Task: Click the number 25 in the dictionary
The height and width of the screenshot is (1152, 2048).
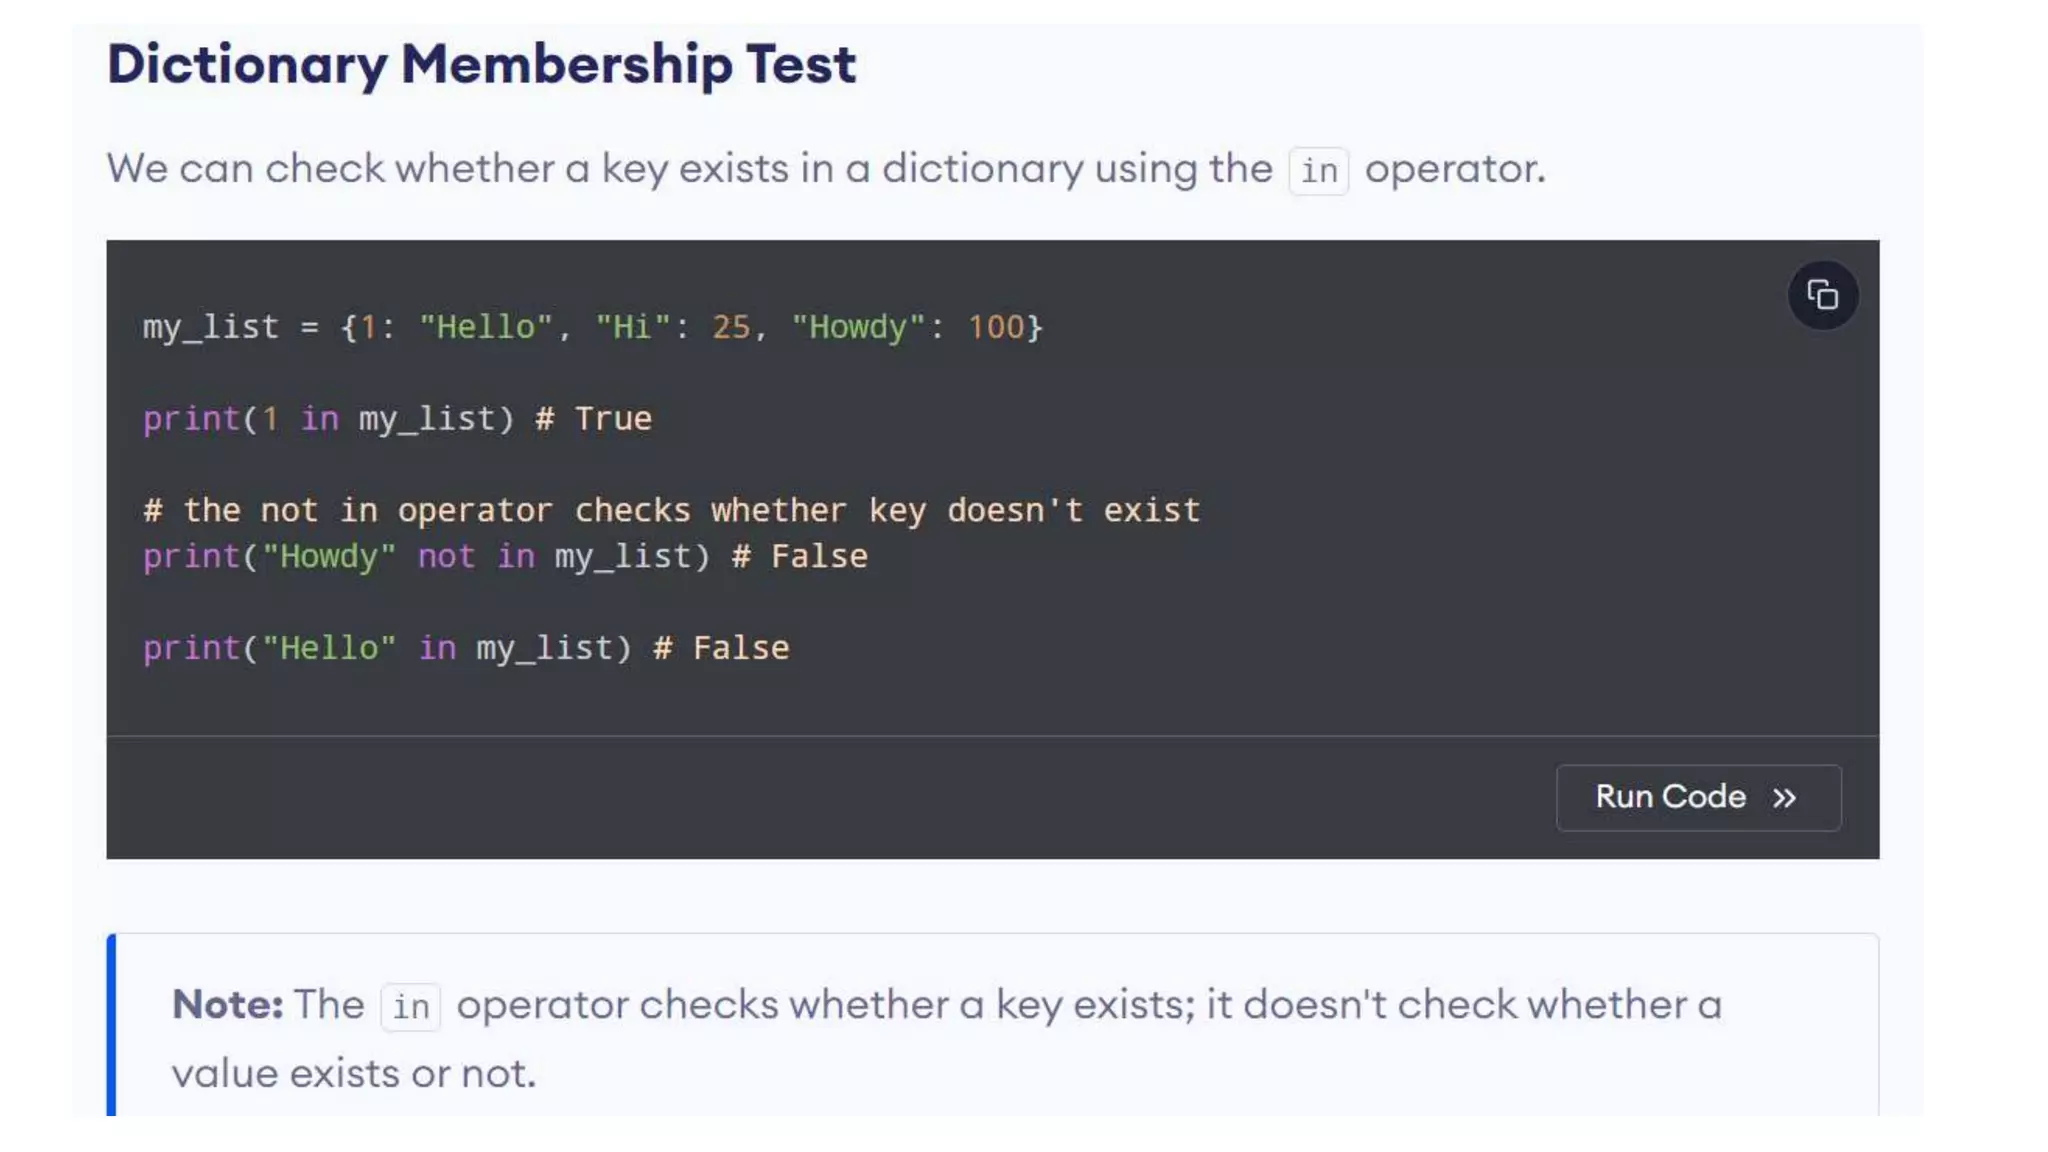Action: (731, 327)
